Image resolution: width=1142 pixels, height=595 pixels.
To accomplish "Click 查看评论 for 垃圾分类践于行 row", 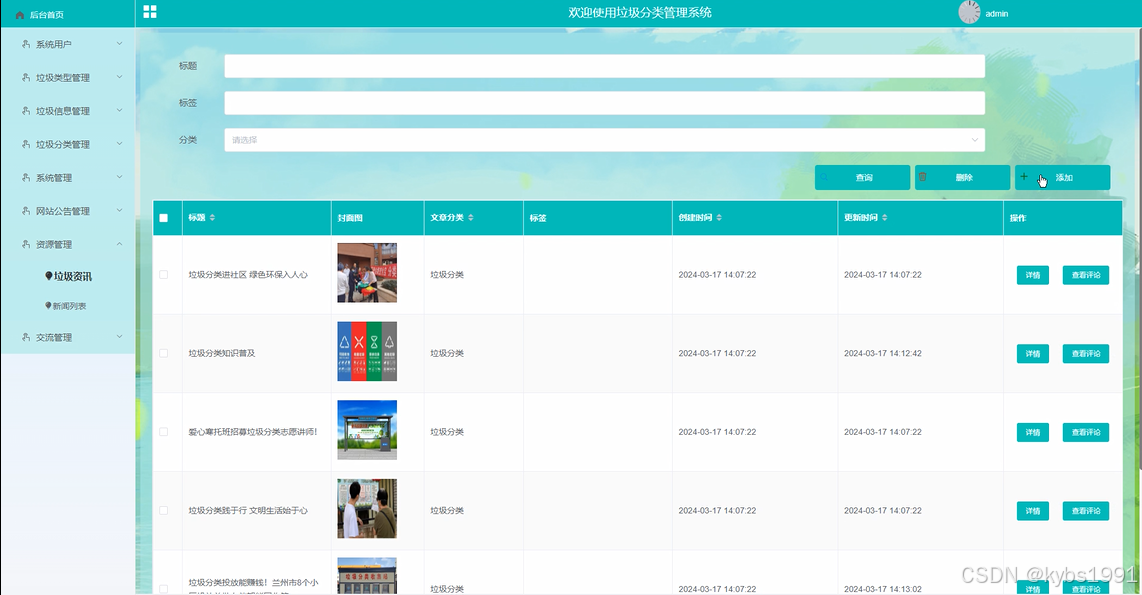I will tap(1086, 511).
